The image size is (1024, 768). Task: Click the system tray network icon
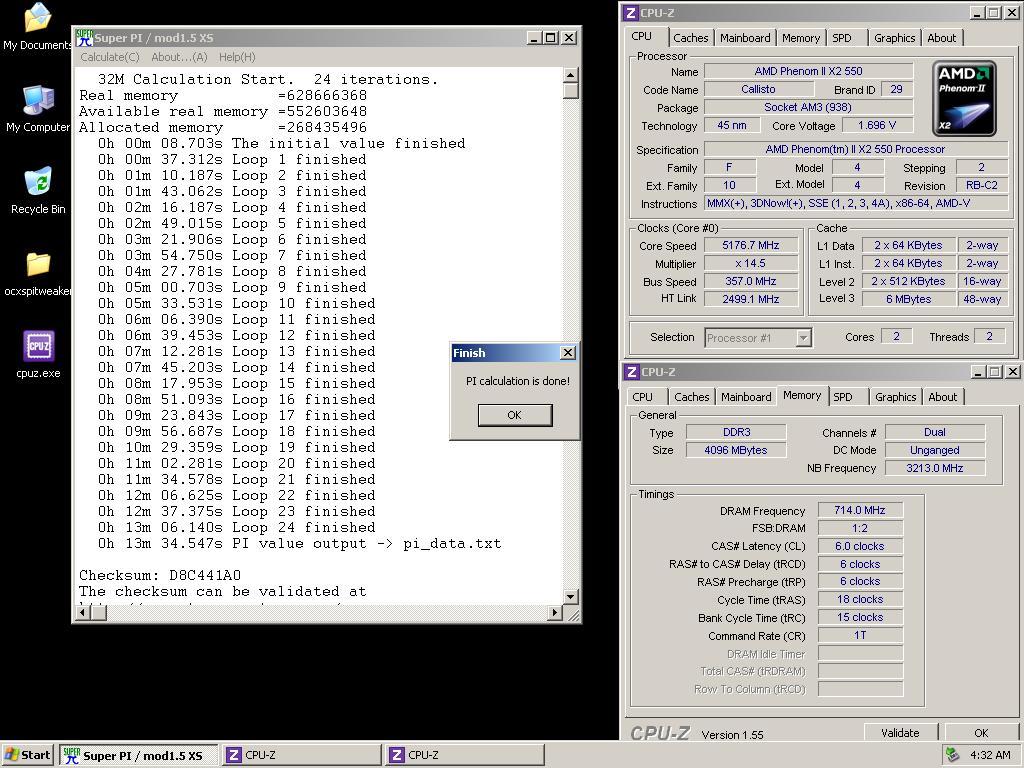click(x=952, y=754)
